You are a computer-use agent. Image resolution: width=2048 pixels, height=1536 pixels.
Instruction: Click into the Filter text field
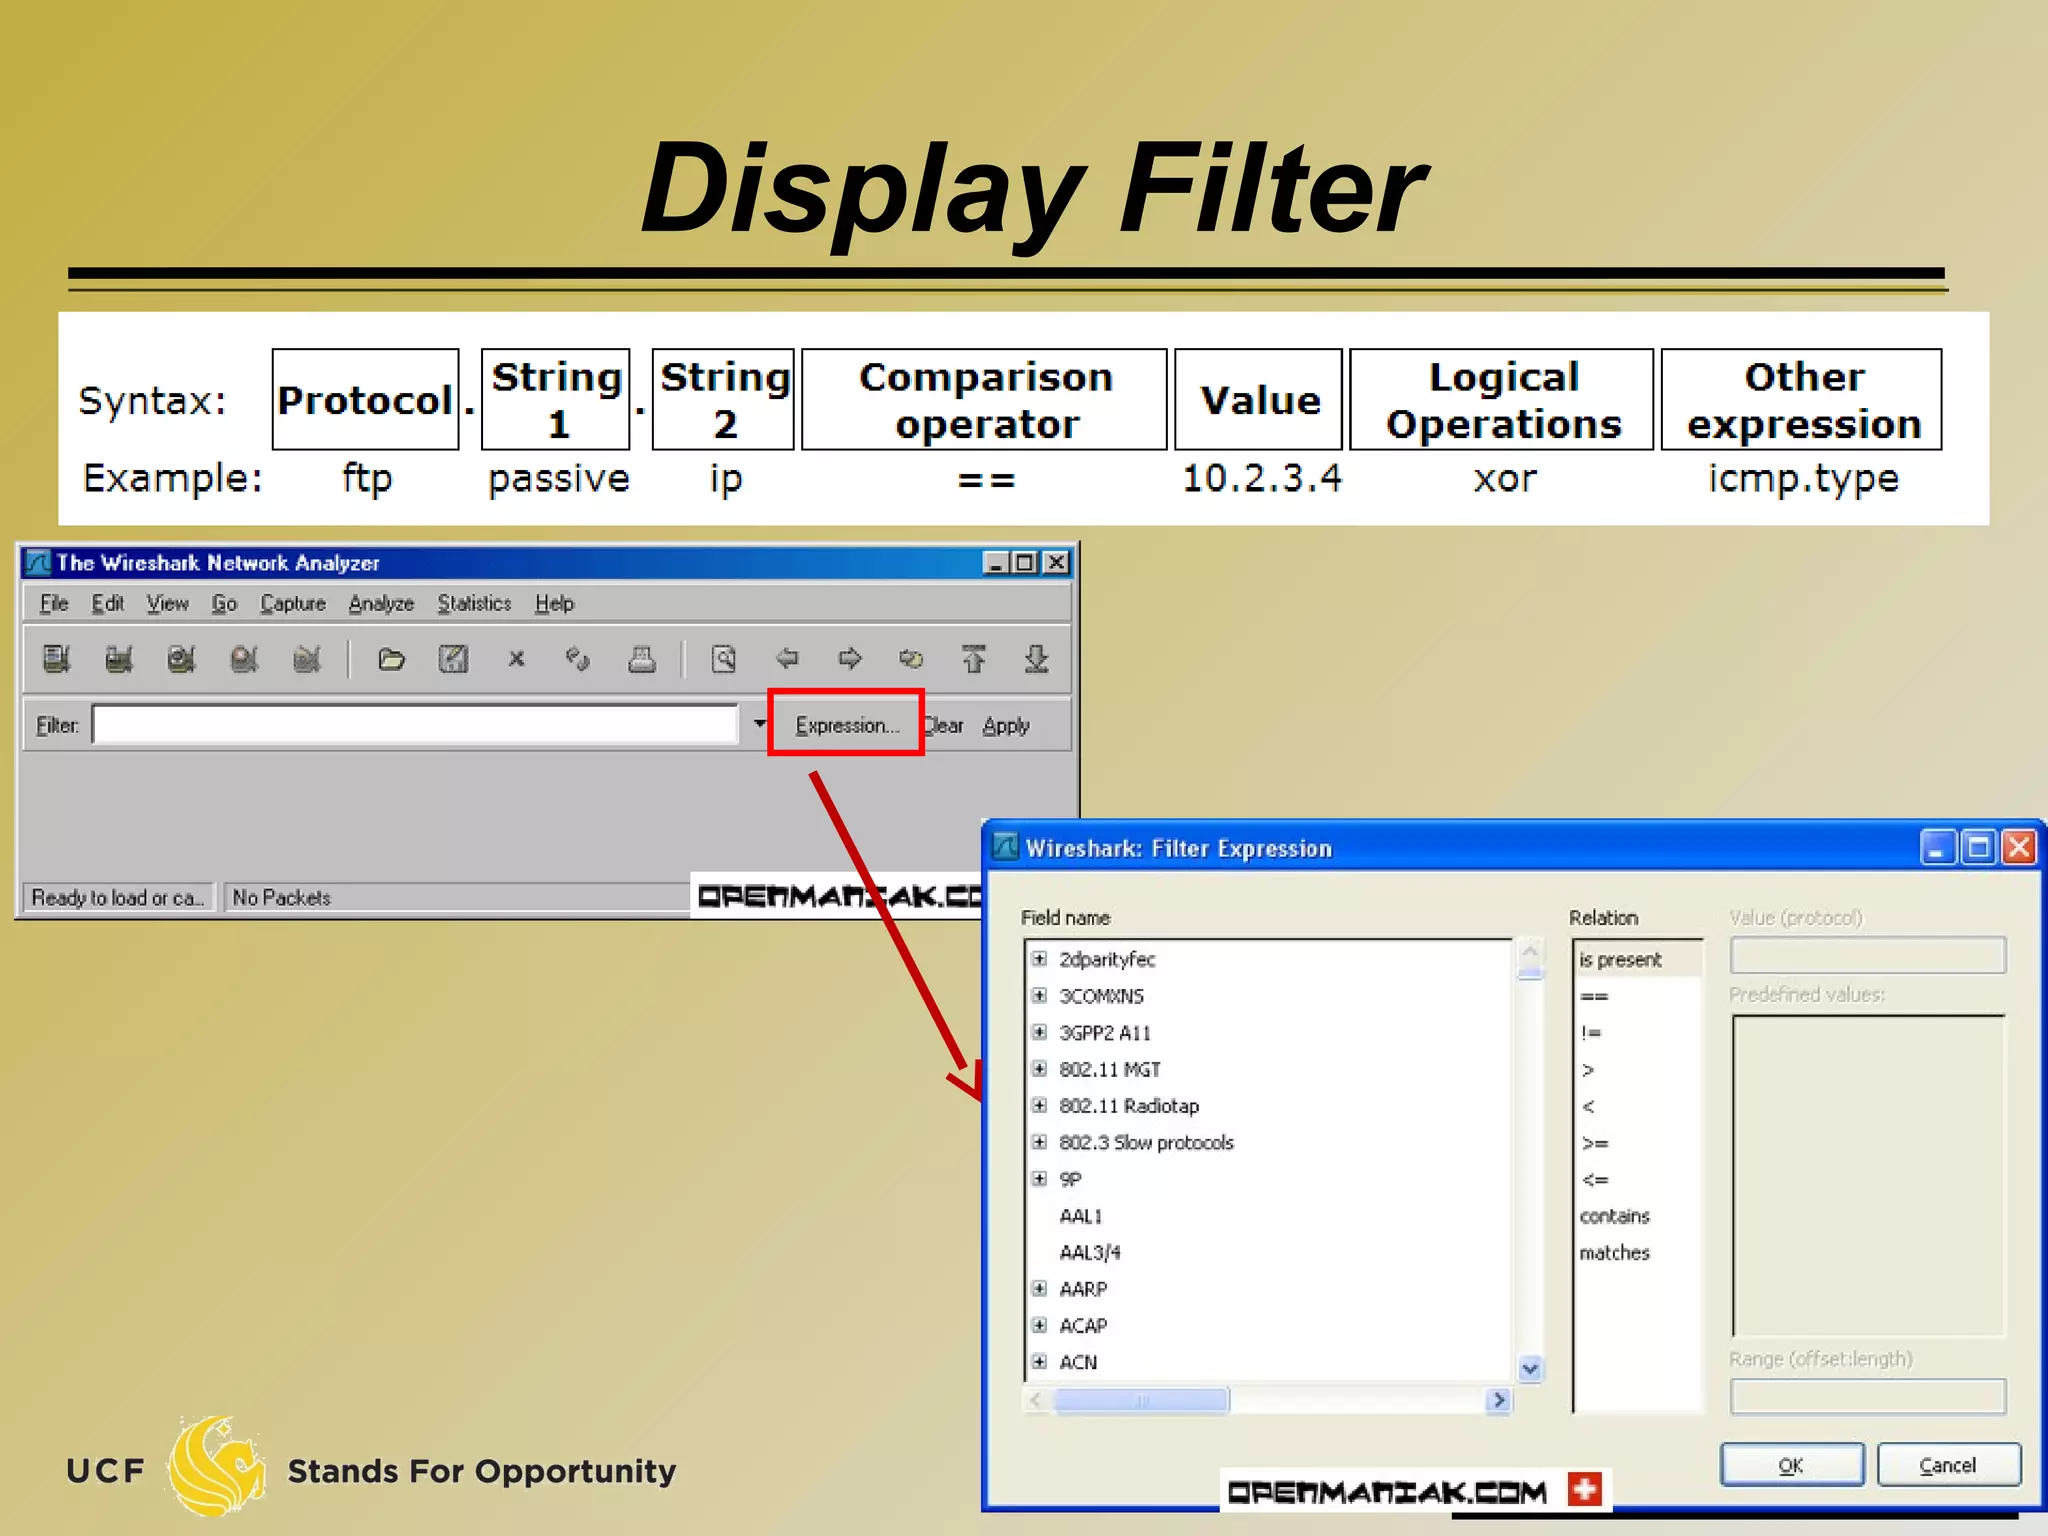pyautogui.click(x=415, y=724)
